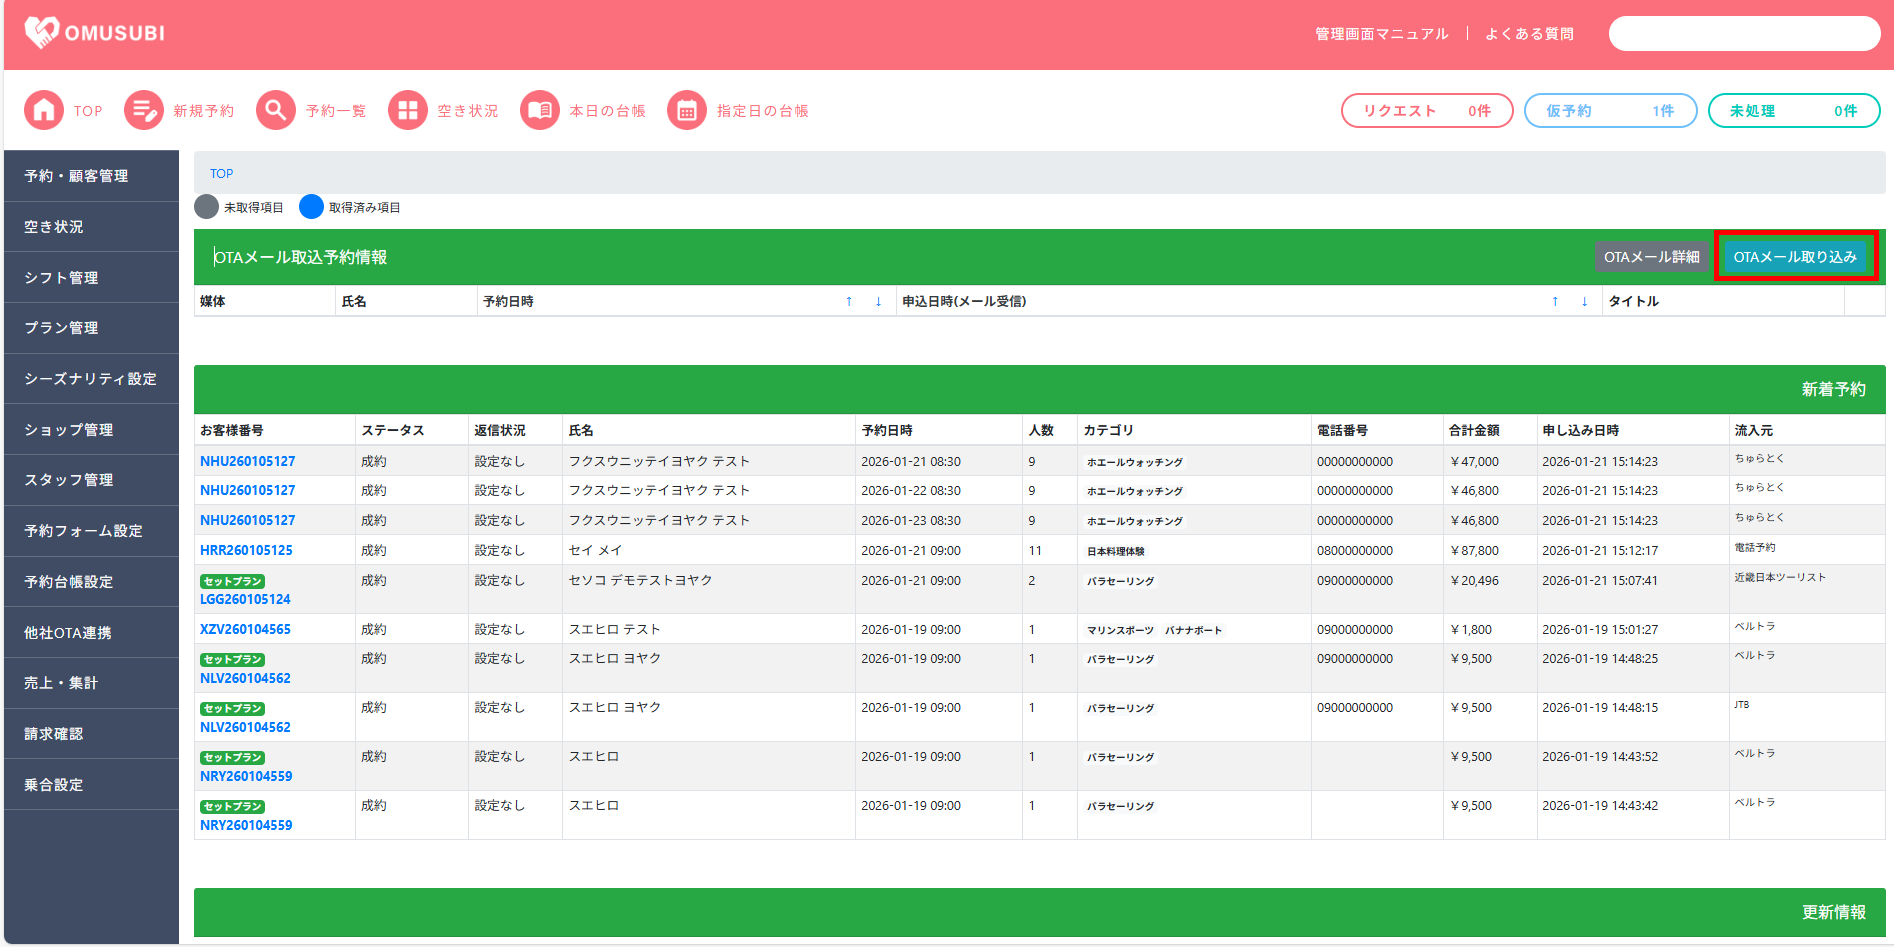Open reservation link HRR260105125
The image size is (1894, 947).
click(246, 550)
